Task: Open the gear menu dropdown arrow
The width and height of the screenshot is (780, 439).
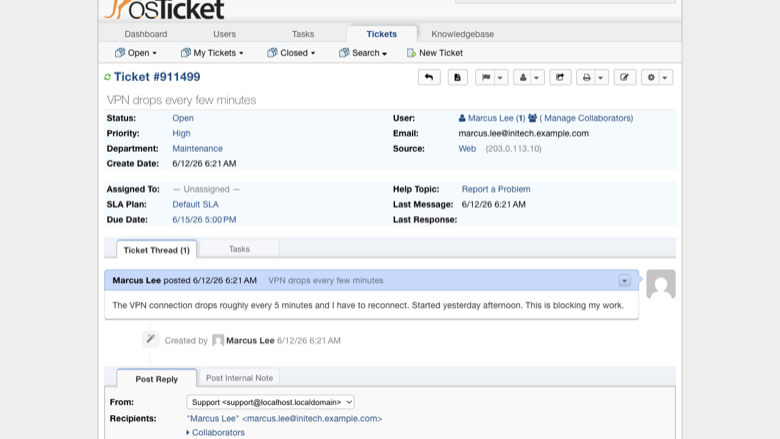Action: 665,78
